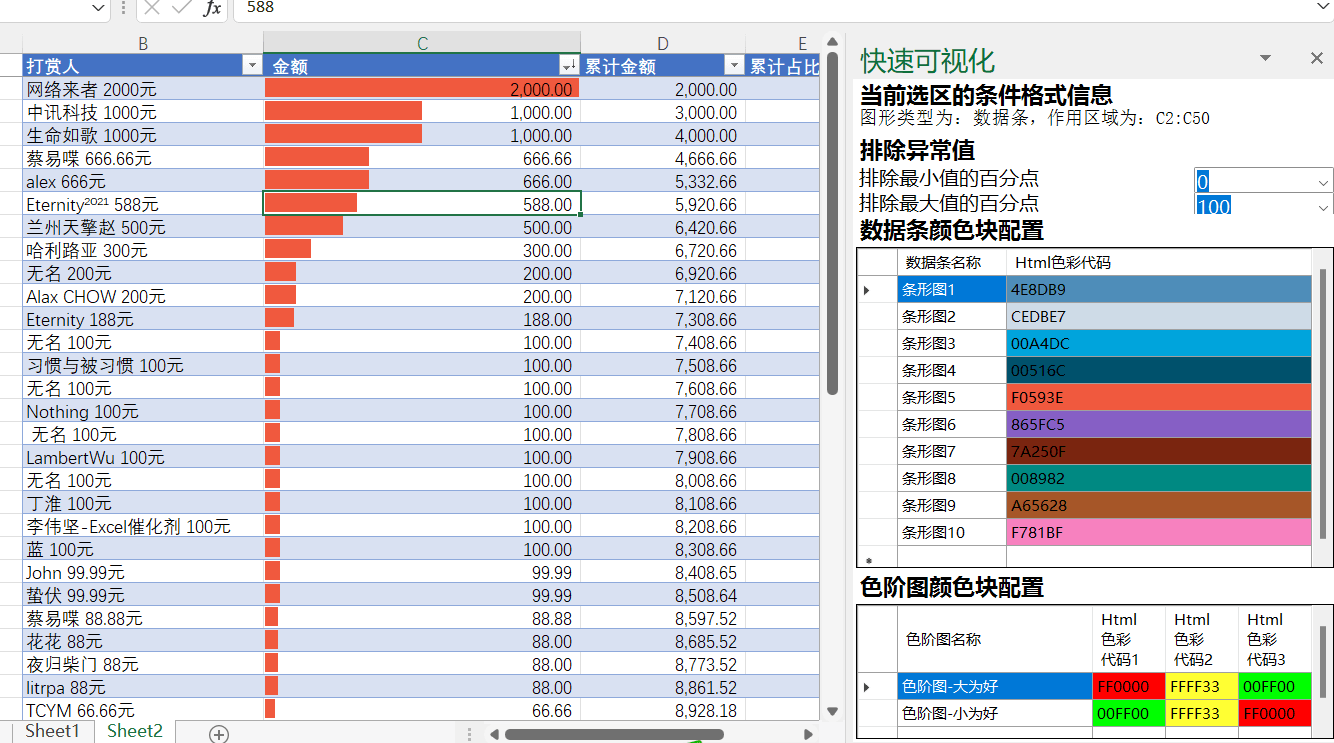Viewport: 1334px width, 743px height.
Task: Select the FF0000 color cell in 色阶图-大为好 row
Action: (x=1128, y=687)
